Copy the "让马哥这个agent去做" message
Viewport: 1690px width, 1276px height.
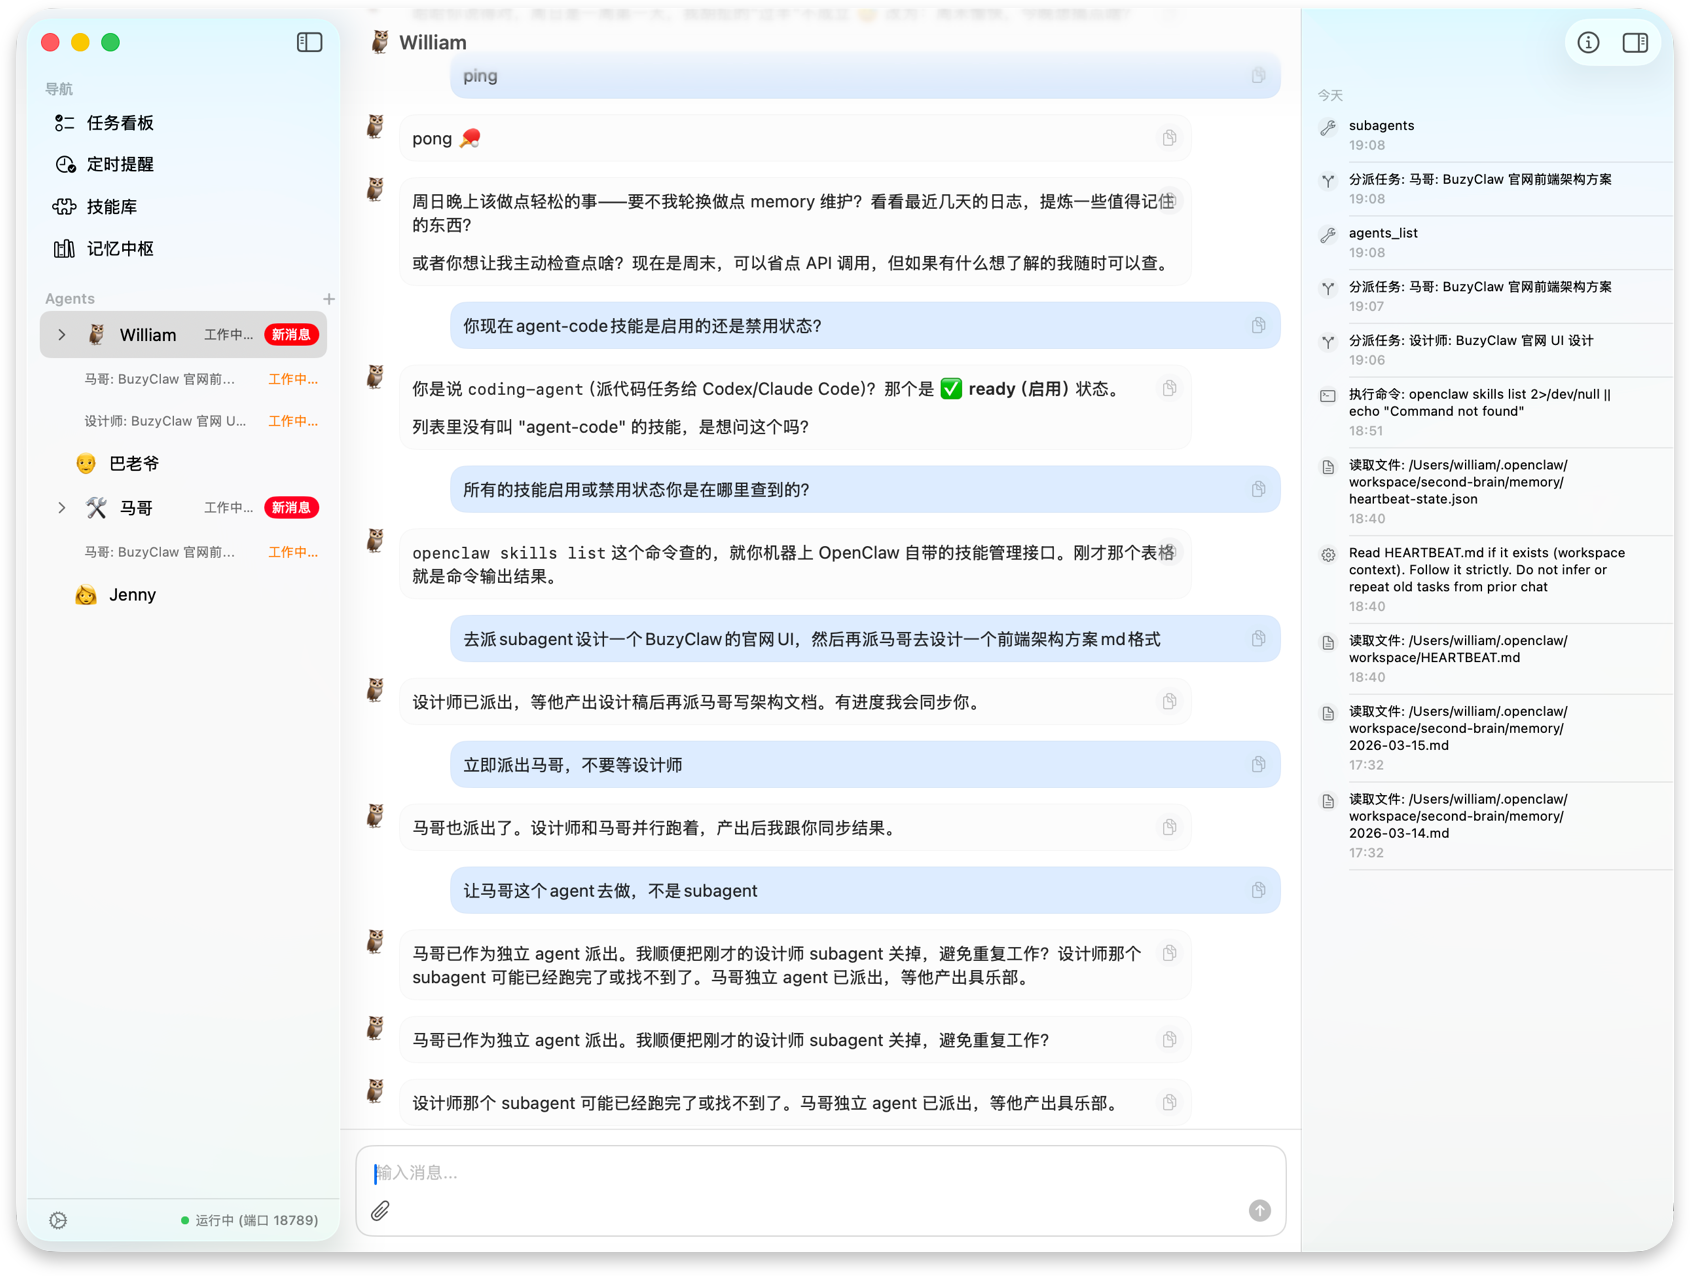coord(1258,890)
